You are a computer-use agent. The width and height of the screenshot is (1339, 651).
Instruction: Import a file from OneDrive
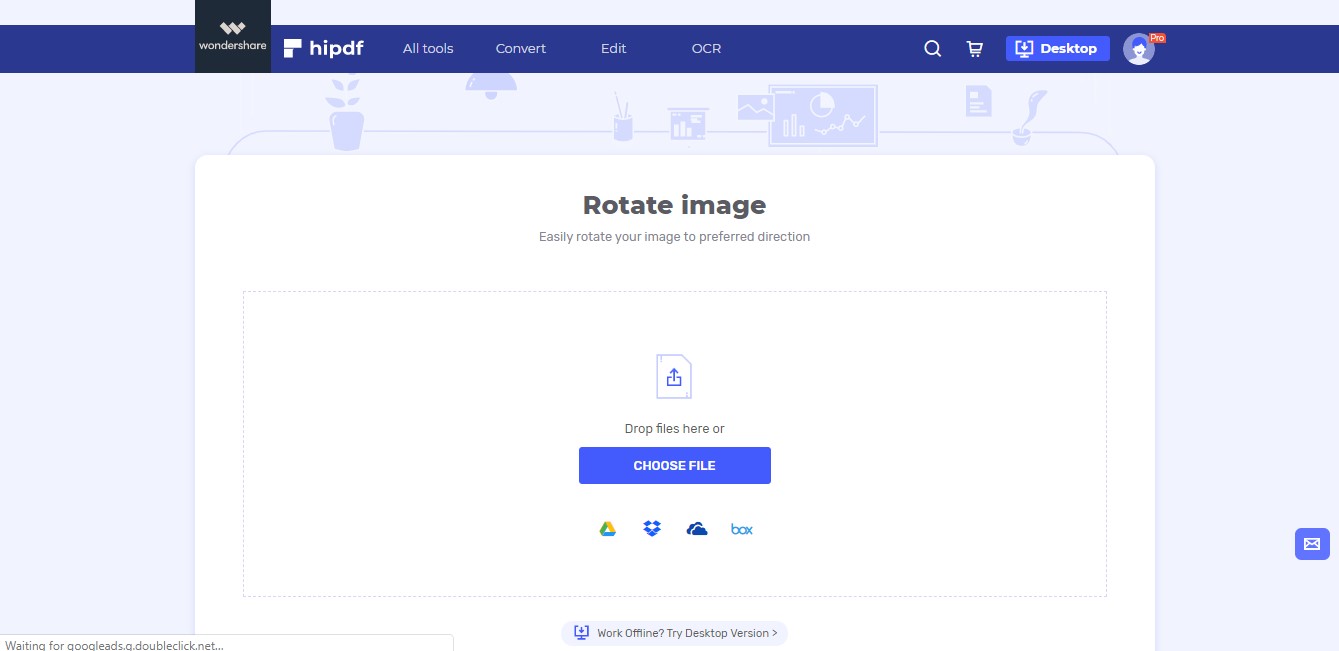[697, 529]
